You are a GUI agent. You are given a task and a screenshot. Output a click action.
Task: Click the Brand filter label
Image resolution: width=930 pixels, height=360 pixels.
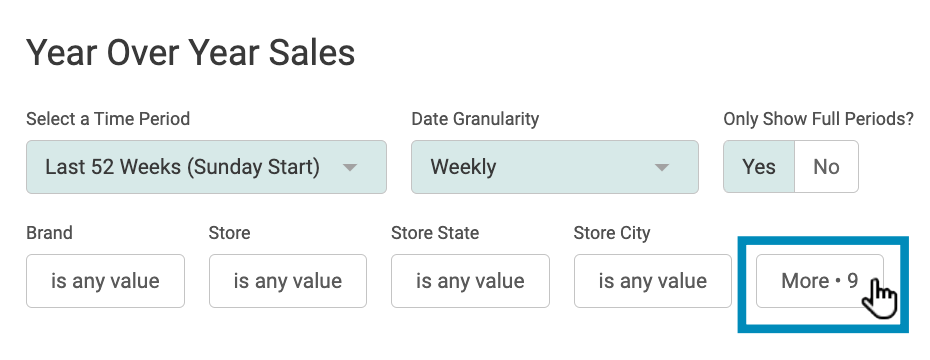click(49, 232)
